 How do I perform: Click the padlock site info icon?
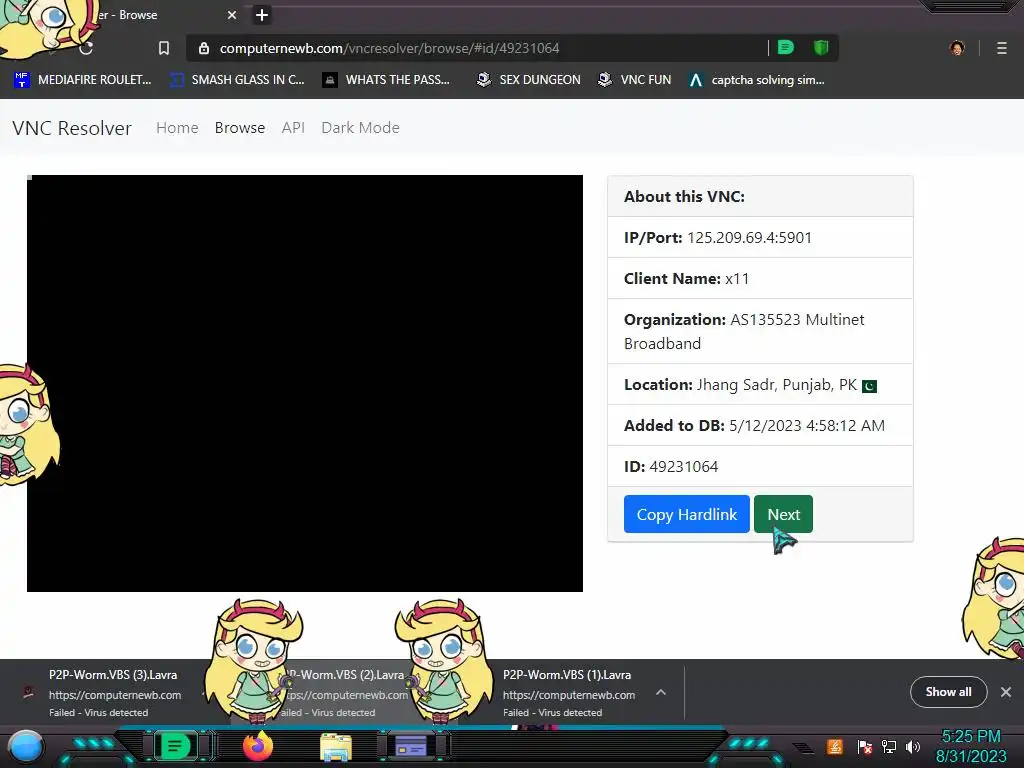(204, 48)
